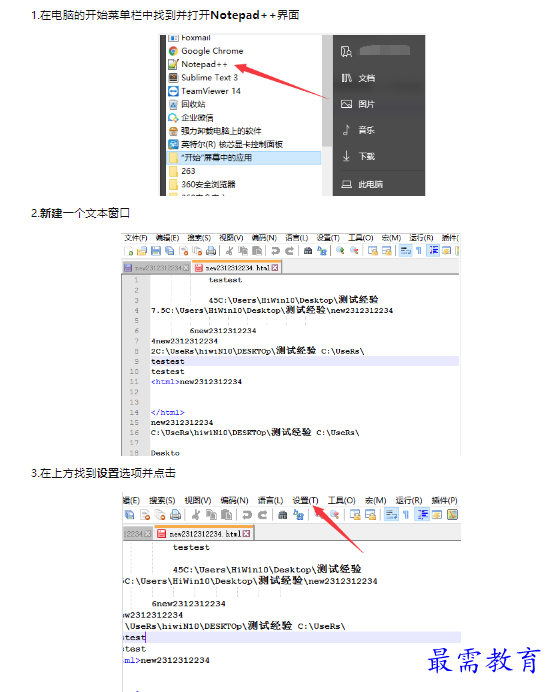The height and width of the screenshot is (692, 549).
Task: Launch TeamViewer 14 from the Start menu
Action: pos(204,91)
